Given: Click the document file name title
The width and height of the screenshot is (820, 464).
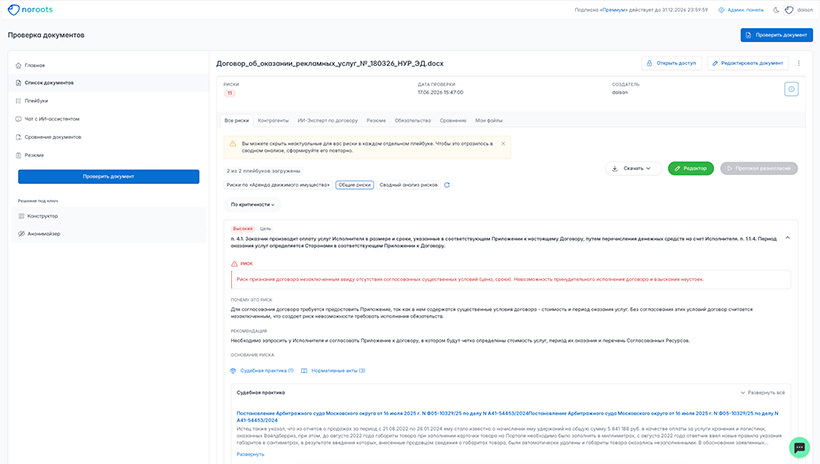Looking at the screenshot, I should (330, 63).
